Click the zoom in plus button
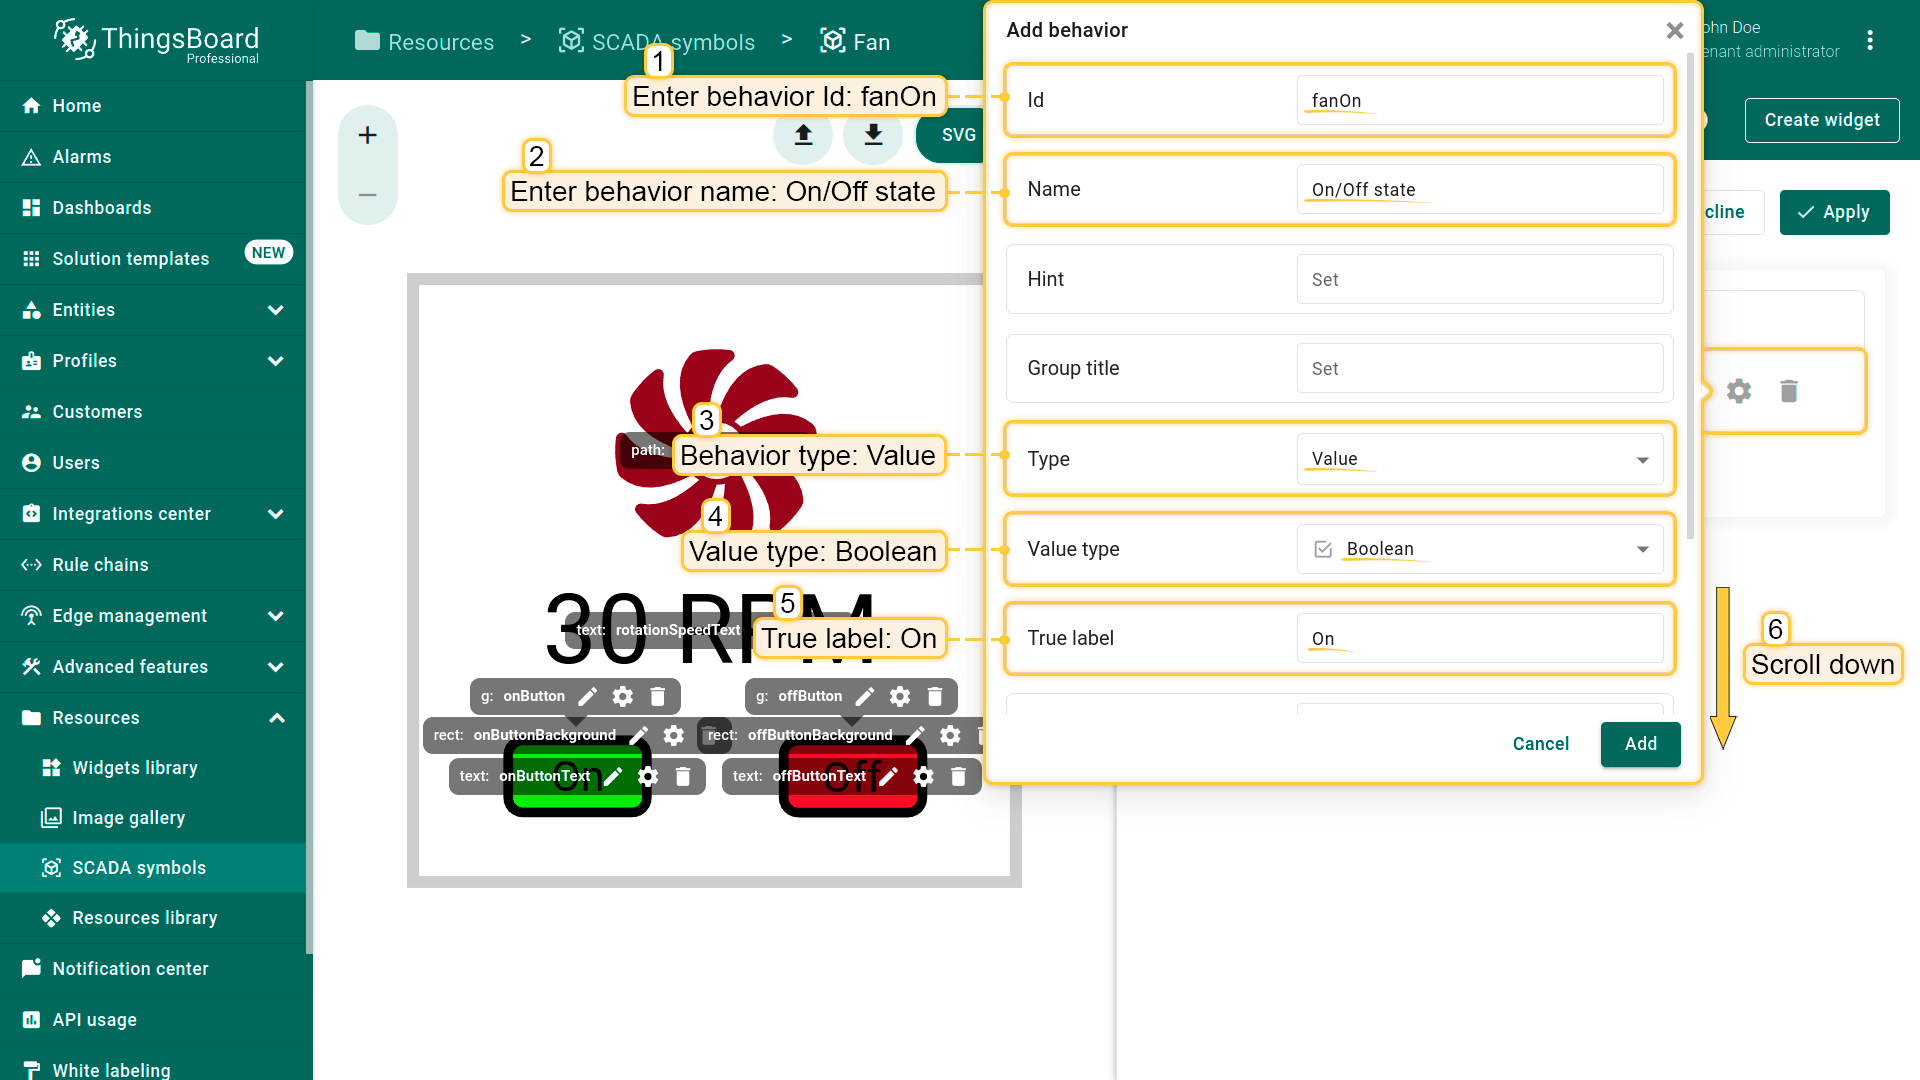 click(x=368, y=135)
